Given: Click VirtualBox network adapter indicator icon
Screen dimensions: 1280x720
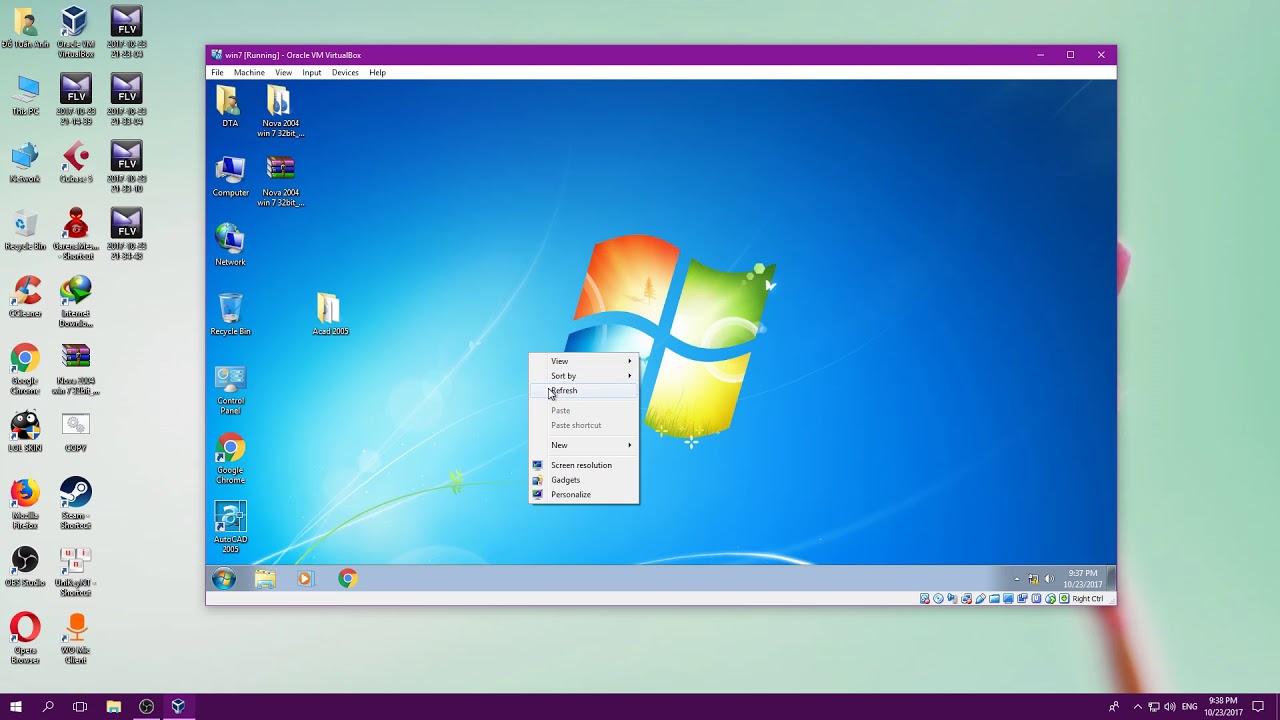Looking at the screenshot, I should tap(966, 599).
